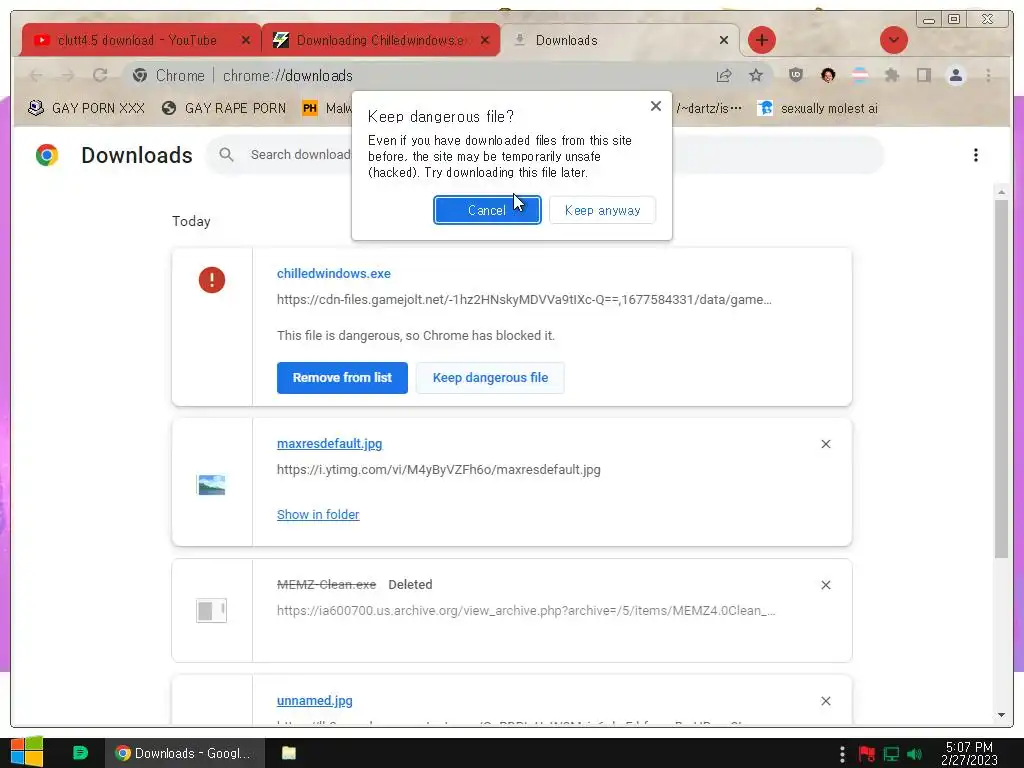Click the Chrome logo beside the Downloads heading
Image resolution: width=1024 pixels, height=768 pixels.
click(x=47, y=155)
